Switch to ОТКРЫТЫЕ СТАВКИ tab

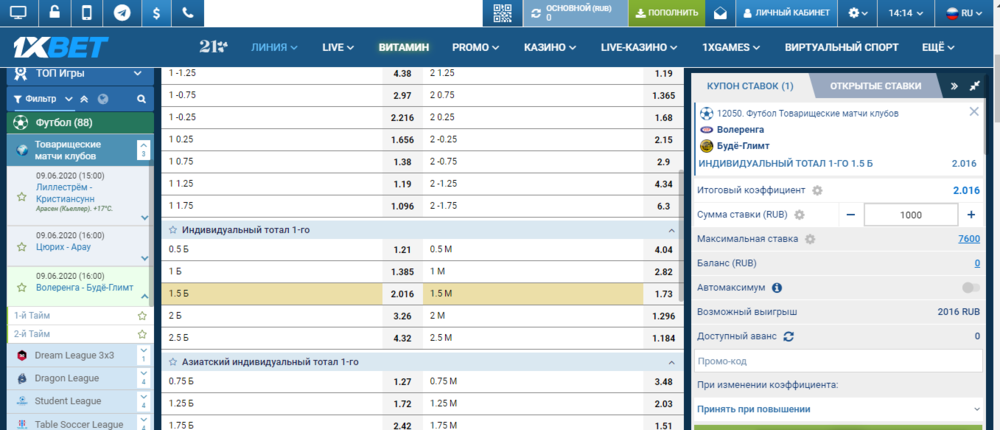pyautogui.click(x=875, y=86)
